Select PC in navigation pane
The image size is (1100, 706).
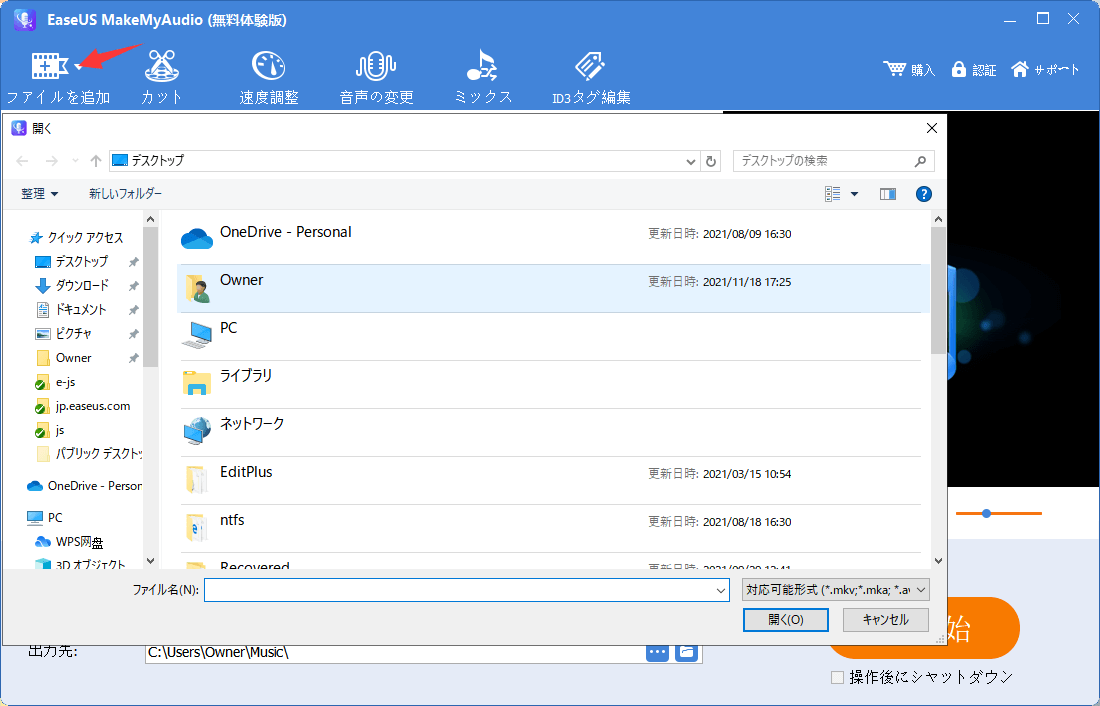[45, 518]
